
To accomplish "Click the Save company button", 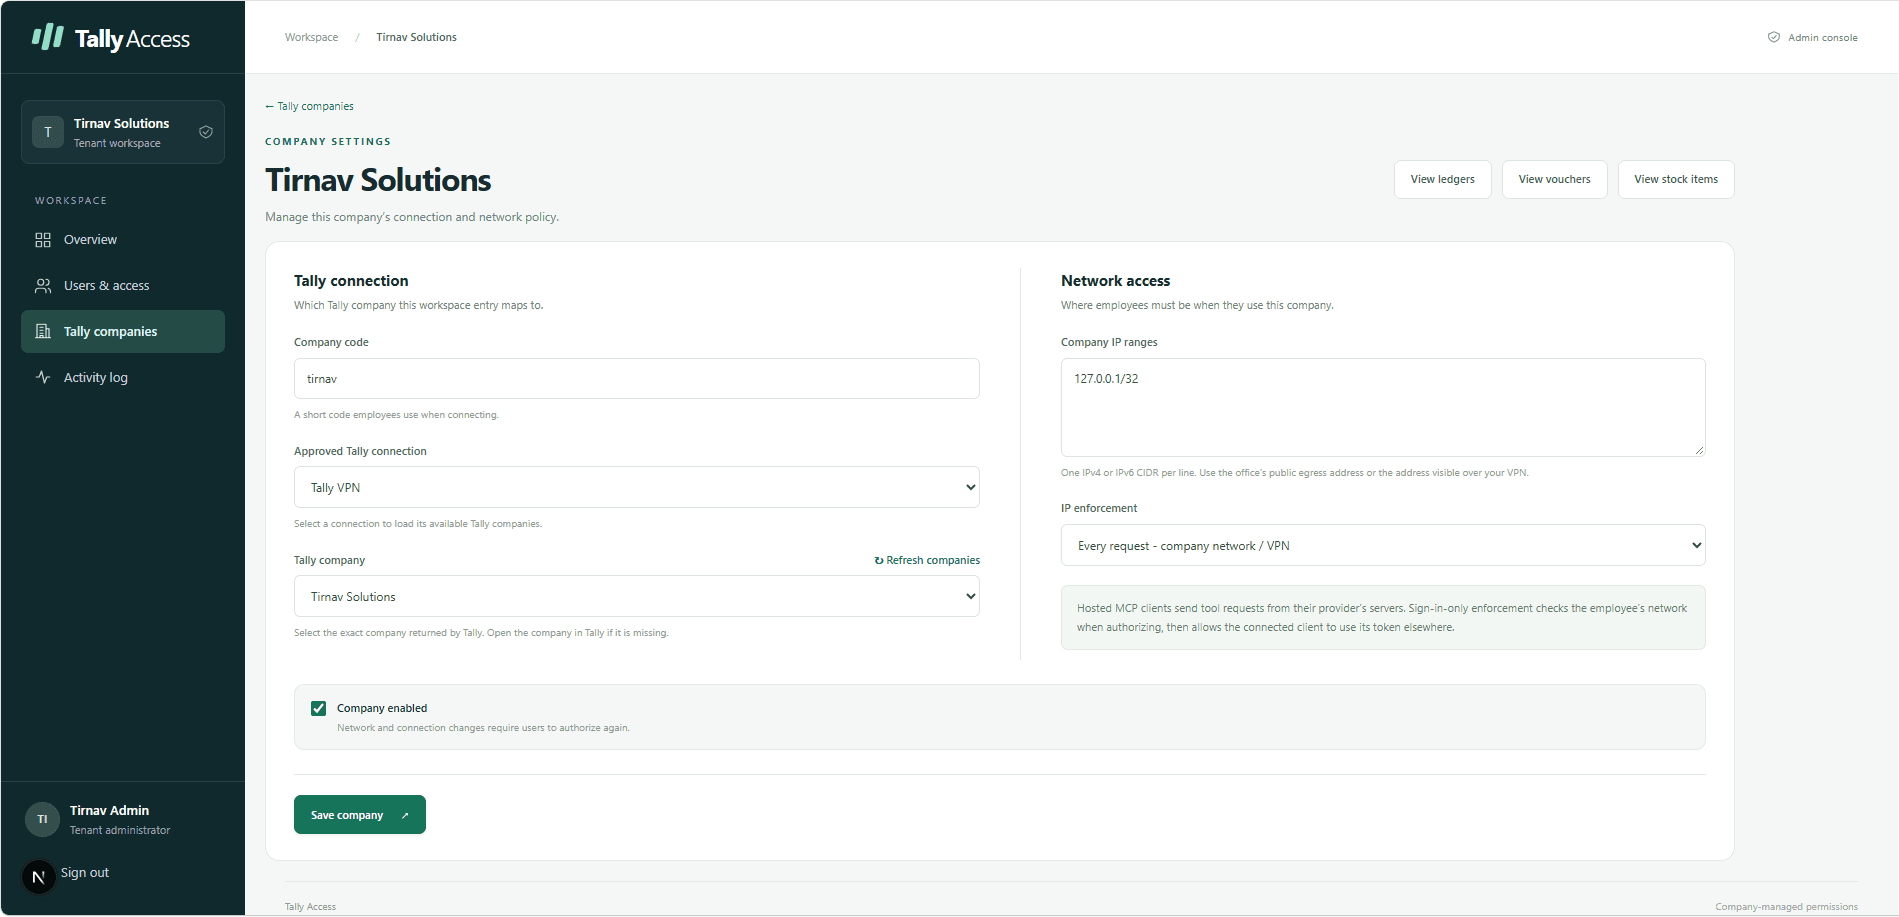I will (x=360, y=815).
